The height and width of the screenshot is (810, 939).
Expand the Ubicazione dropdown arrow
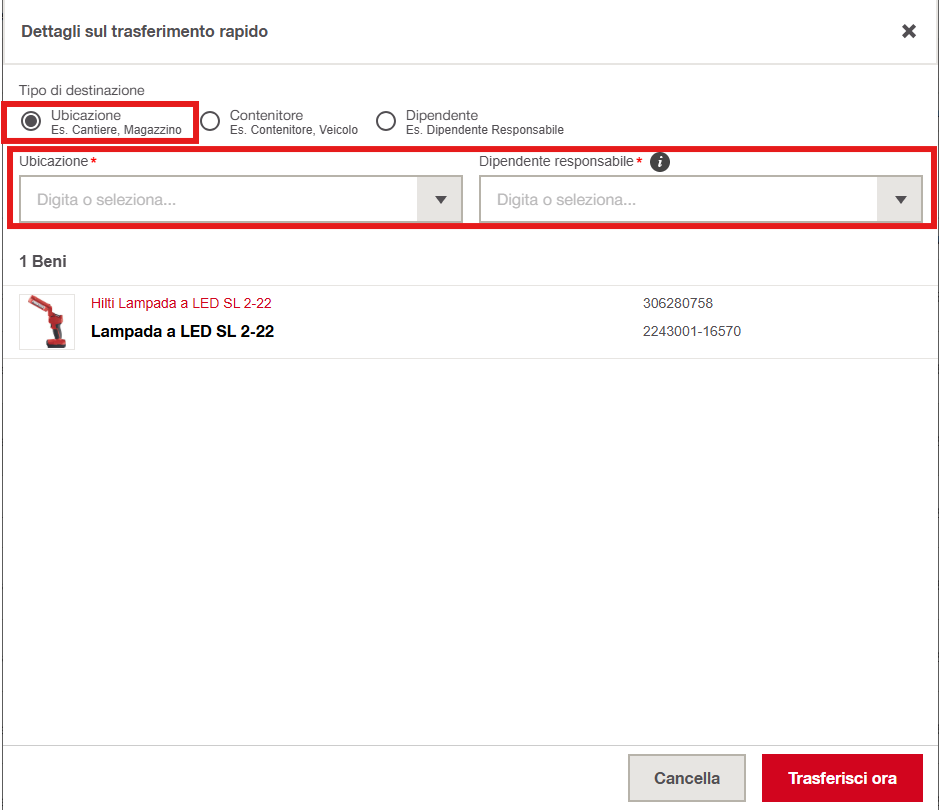point(440,200)
